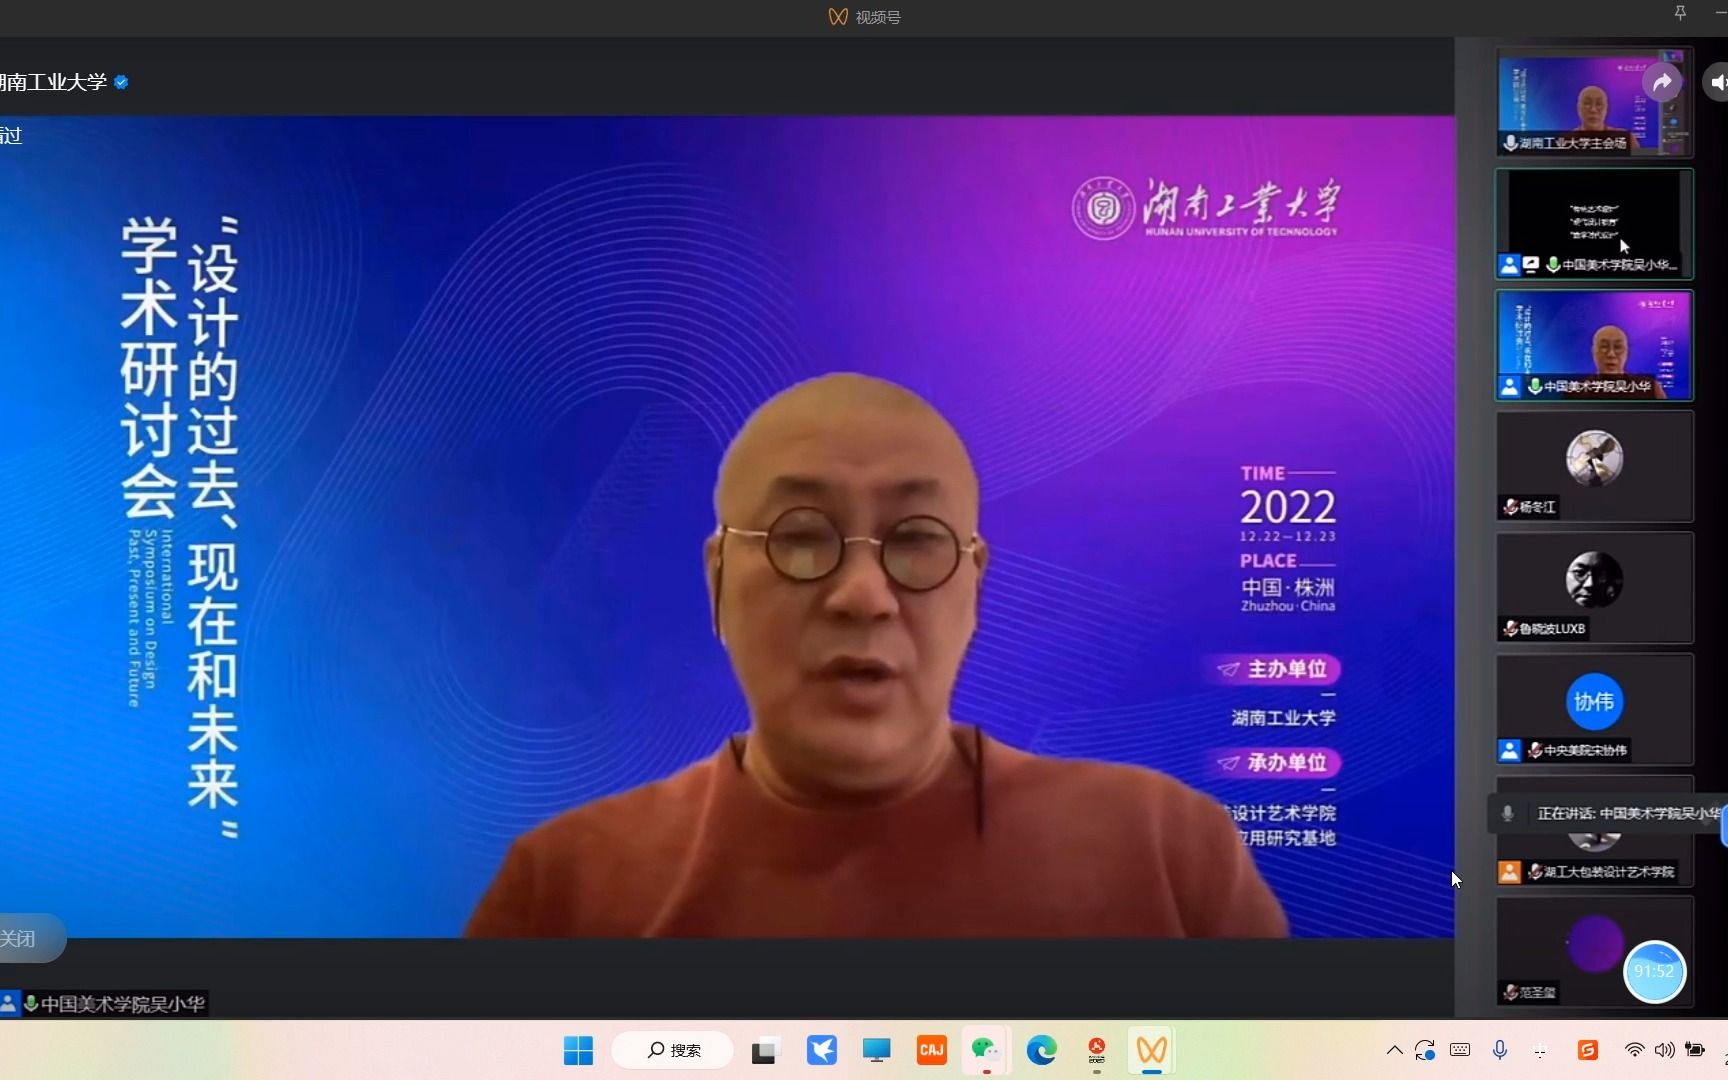1728x1080 pixels.
Task: Select the 鲁晓波LUXB participant thumbnail
Action: (x=1593, y=588)
